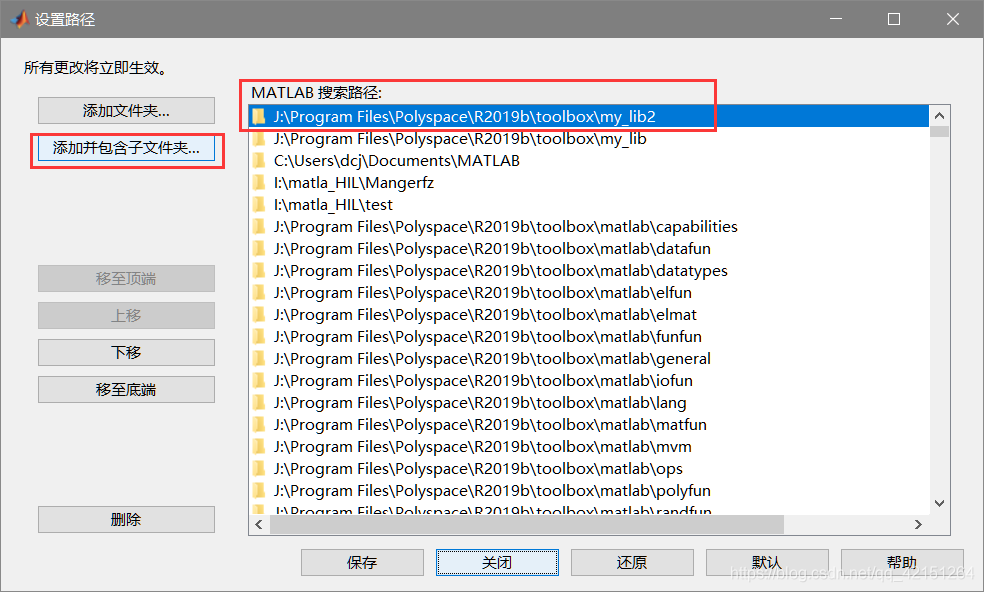
Task: Click folder icon beside matlab\lang row
Action: (x=259, y=402)
